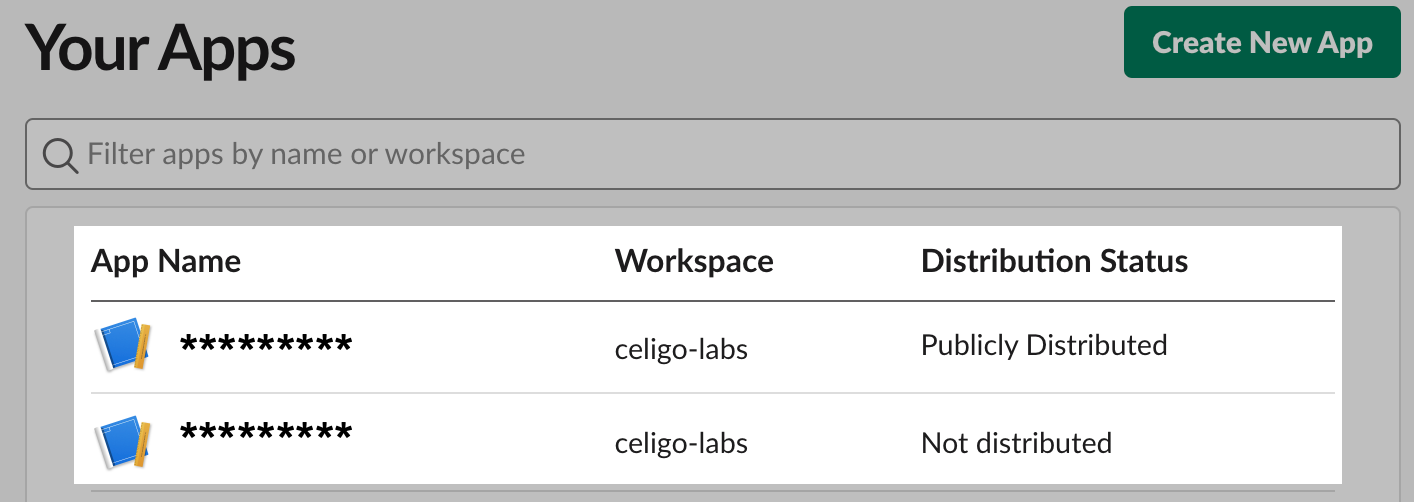Open the masked app name marked Publicly Distributed
Viewport: 1414px width, 502px height.
pos(266,344)
